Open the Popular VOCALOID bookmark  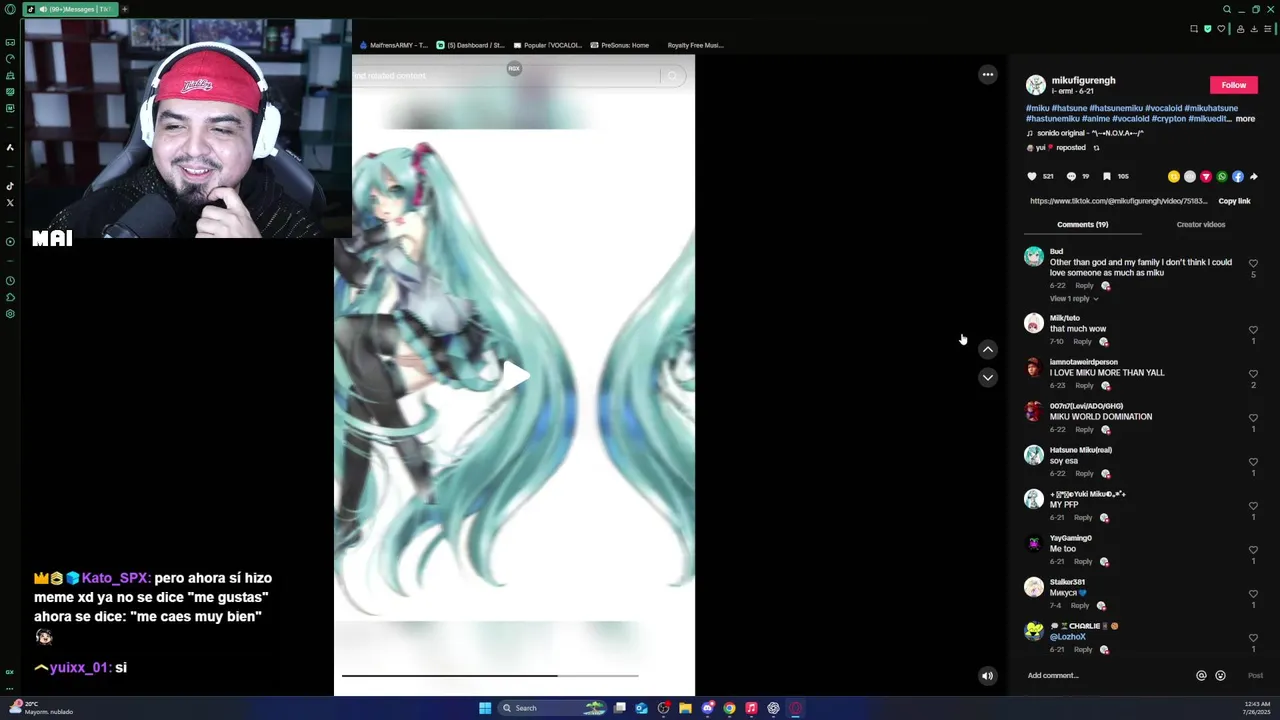(547, 45)
